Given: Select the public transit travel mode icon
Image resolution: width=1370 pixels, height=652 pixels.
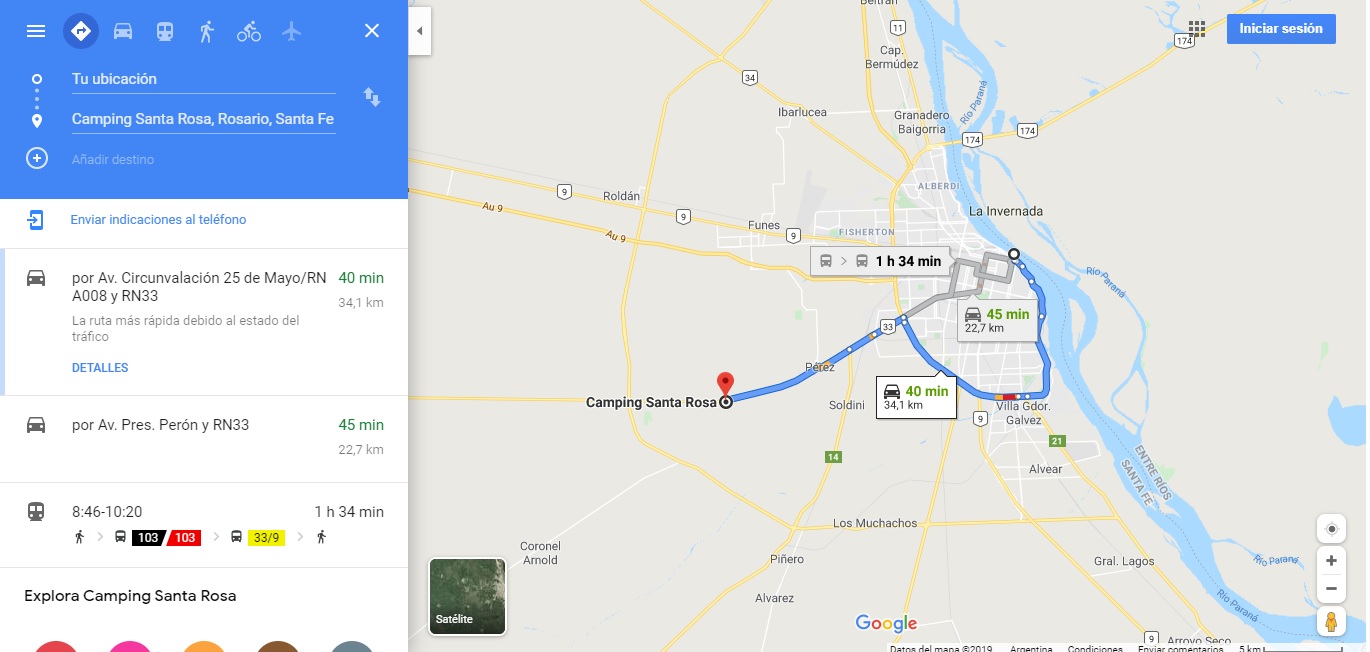Looking at the screenshot, I should click(x=165, y=31).
